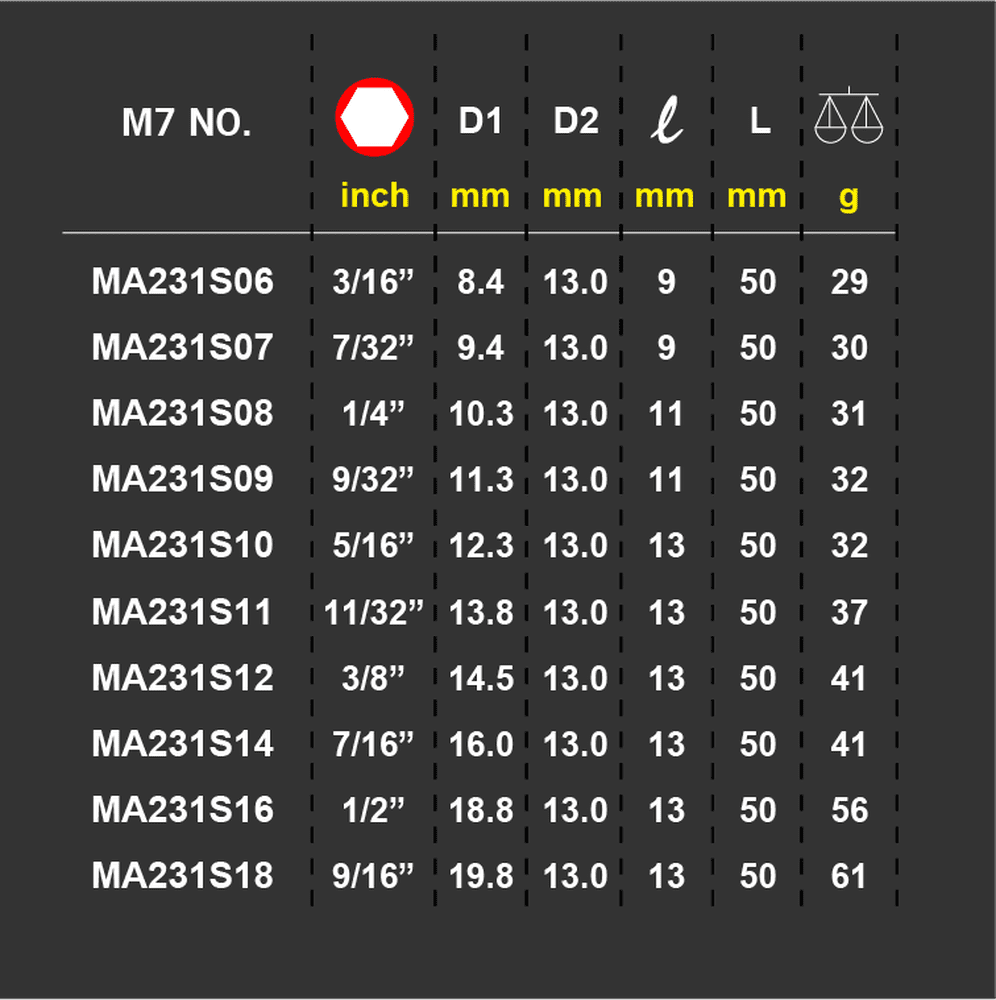Click weight 61 in MA231S18 row
Image resolution: width=996 pixels, height=1000 pixels.
(x=848, y=876)
